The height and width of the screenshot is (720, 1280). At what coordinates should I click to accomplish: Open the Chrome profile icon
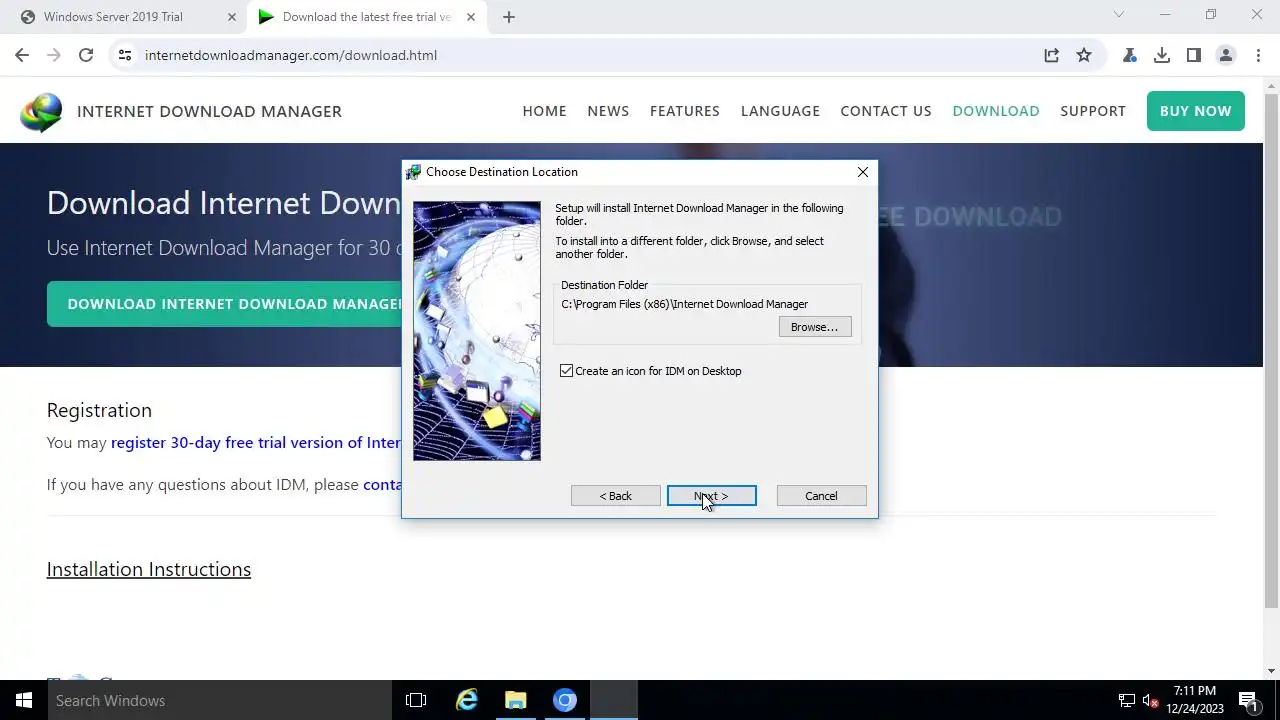1226,55
